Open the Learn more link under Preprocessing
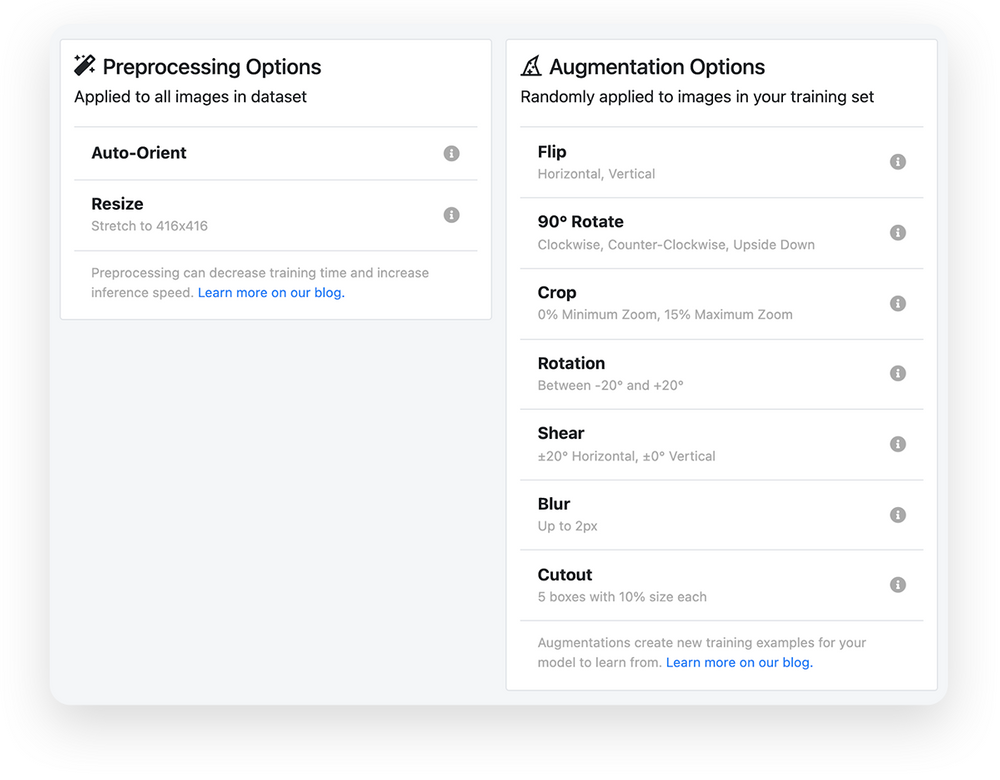The image size is (1000, 780). (271, 293)
